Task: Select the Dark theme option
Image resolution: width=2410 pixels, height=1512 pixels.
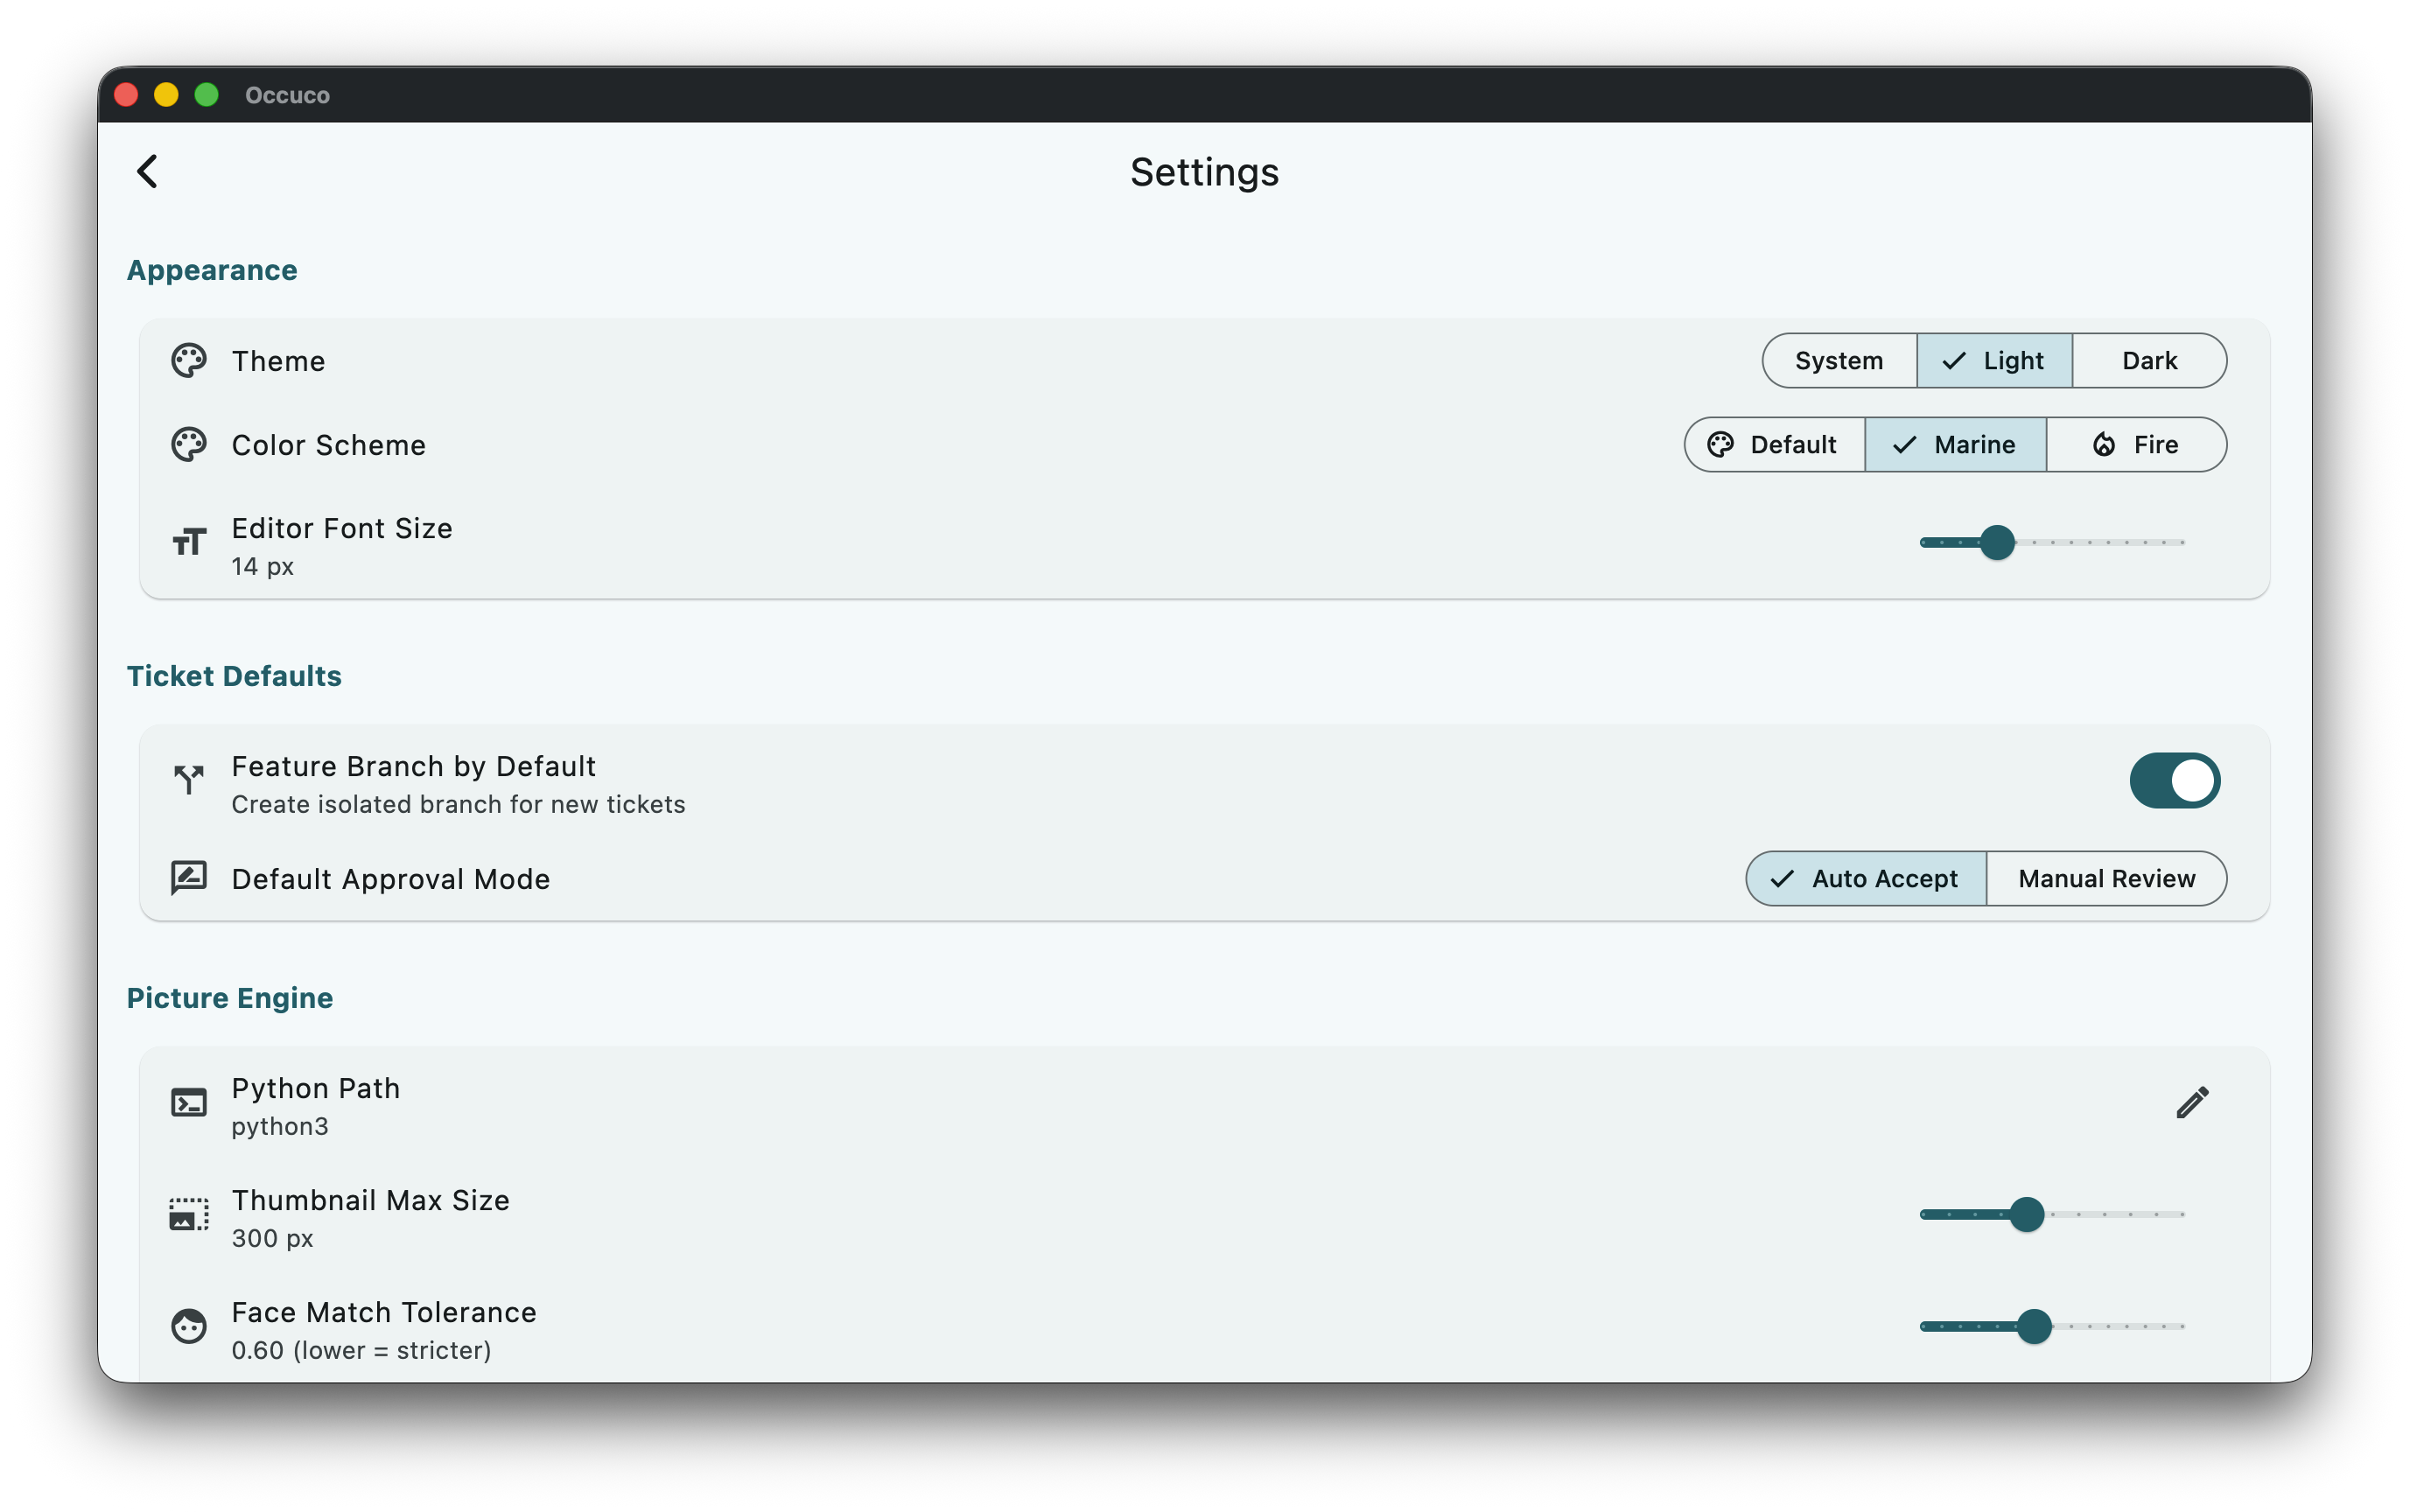Action: tap(2148, 361)
